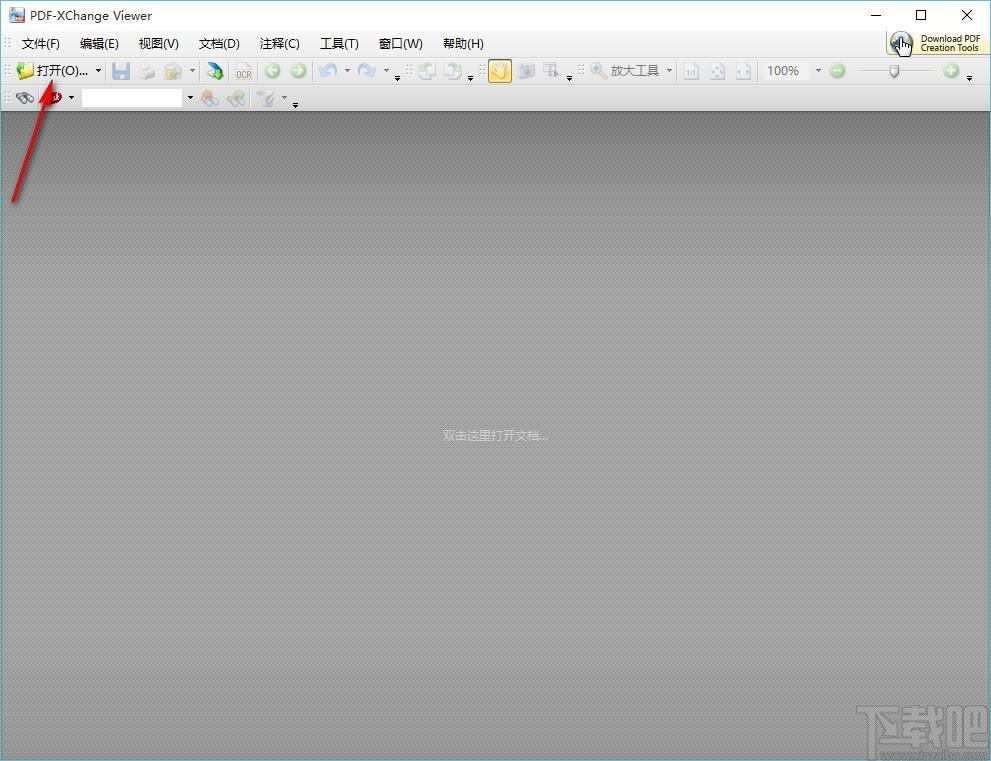
Task: Run the OCR pages icon
Action: 243,71
